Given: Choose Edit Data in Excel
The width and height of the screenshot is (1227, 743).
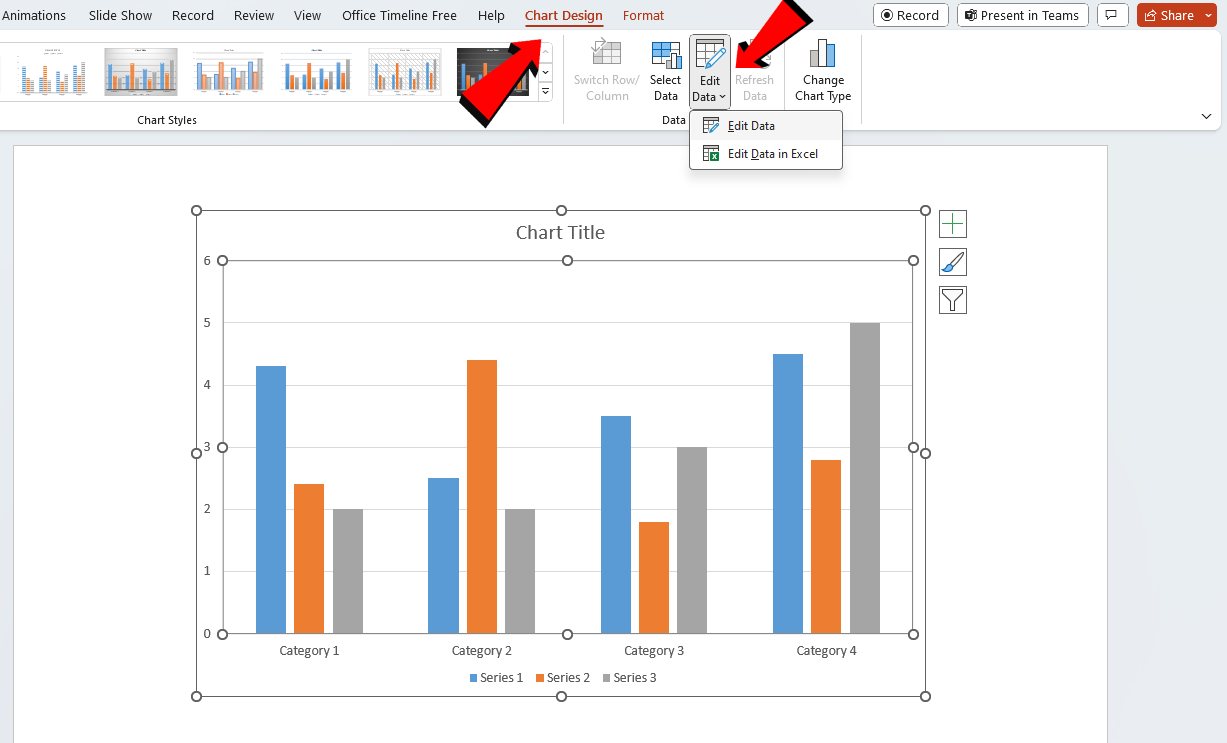Looking at the screenshot, I should pos(772,153).
